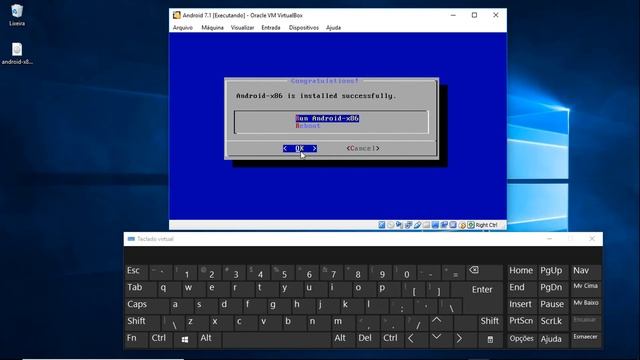Tap the number 0 key

tap(404, 272)
